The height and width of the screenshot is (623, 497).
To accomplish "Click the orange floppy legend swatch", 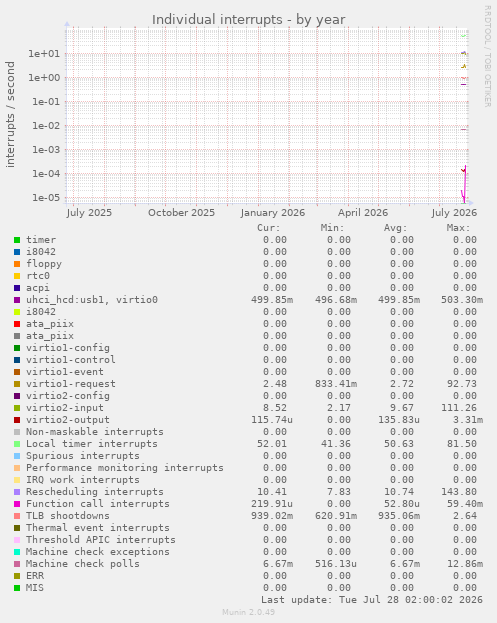I will coord(17,264).
